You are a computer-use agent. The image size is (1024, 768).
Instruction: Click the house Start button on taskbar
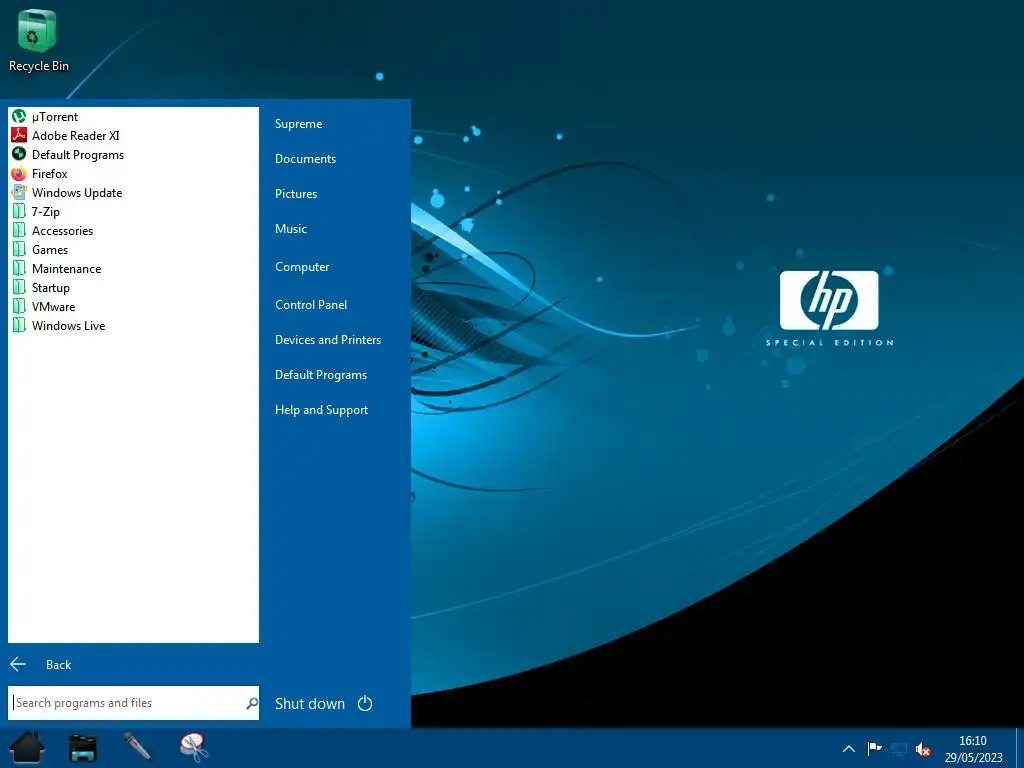[x=27, y=748]
